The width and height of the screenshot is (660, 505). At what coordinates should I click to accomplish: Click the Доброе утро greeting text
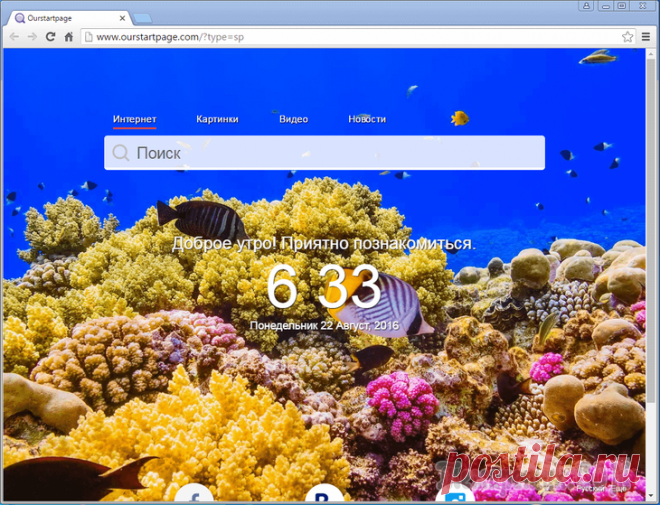tap(324, 243)
